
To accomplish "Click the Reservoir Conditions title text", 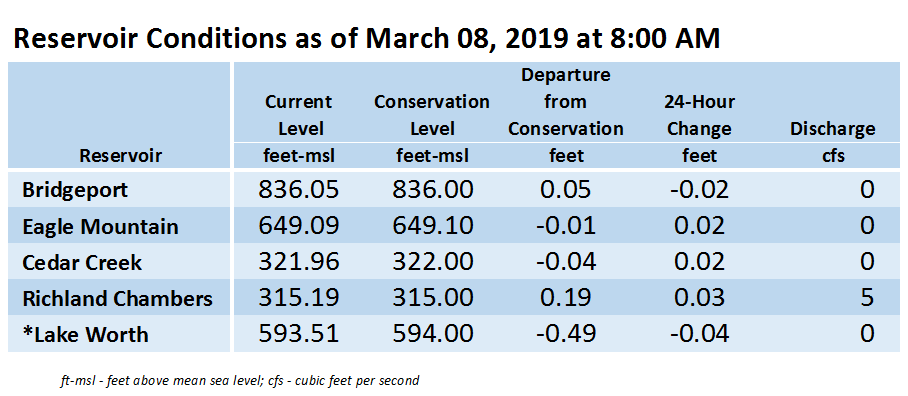I will (367, 39).
